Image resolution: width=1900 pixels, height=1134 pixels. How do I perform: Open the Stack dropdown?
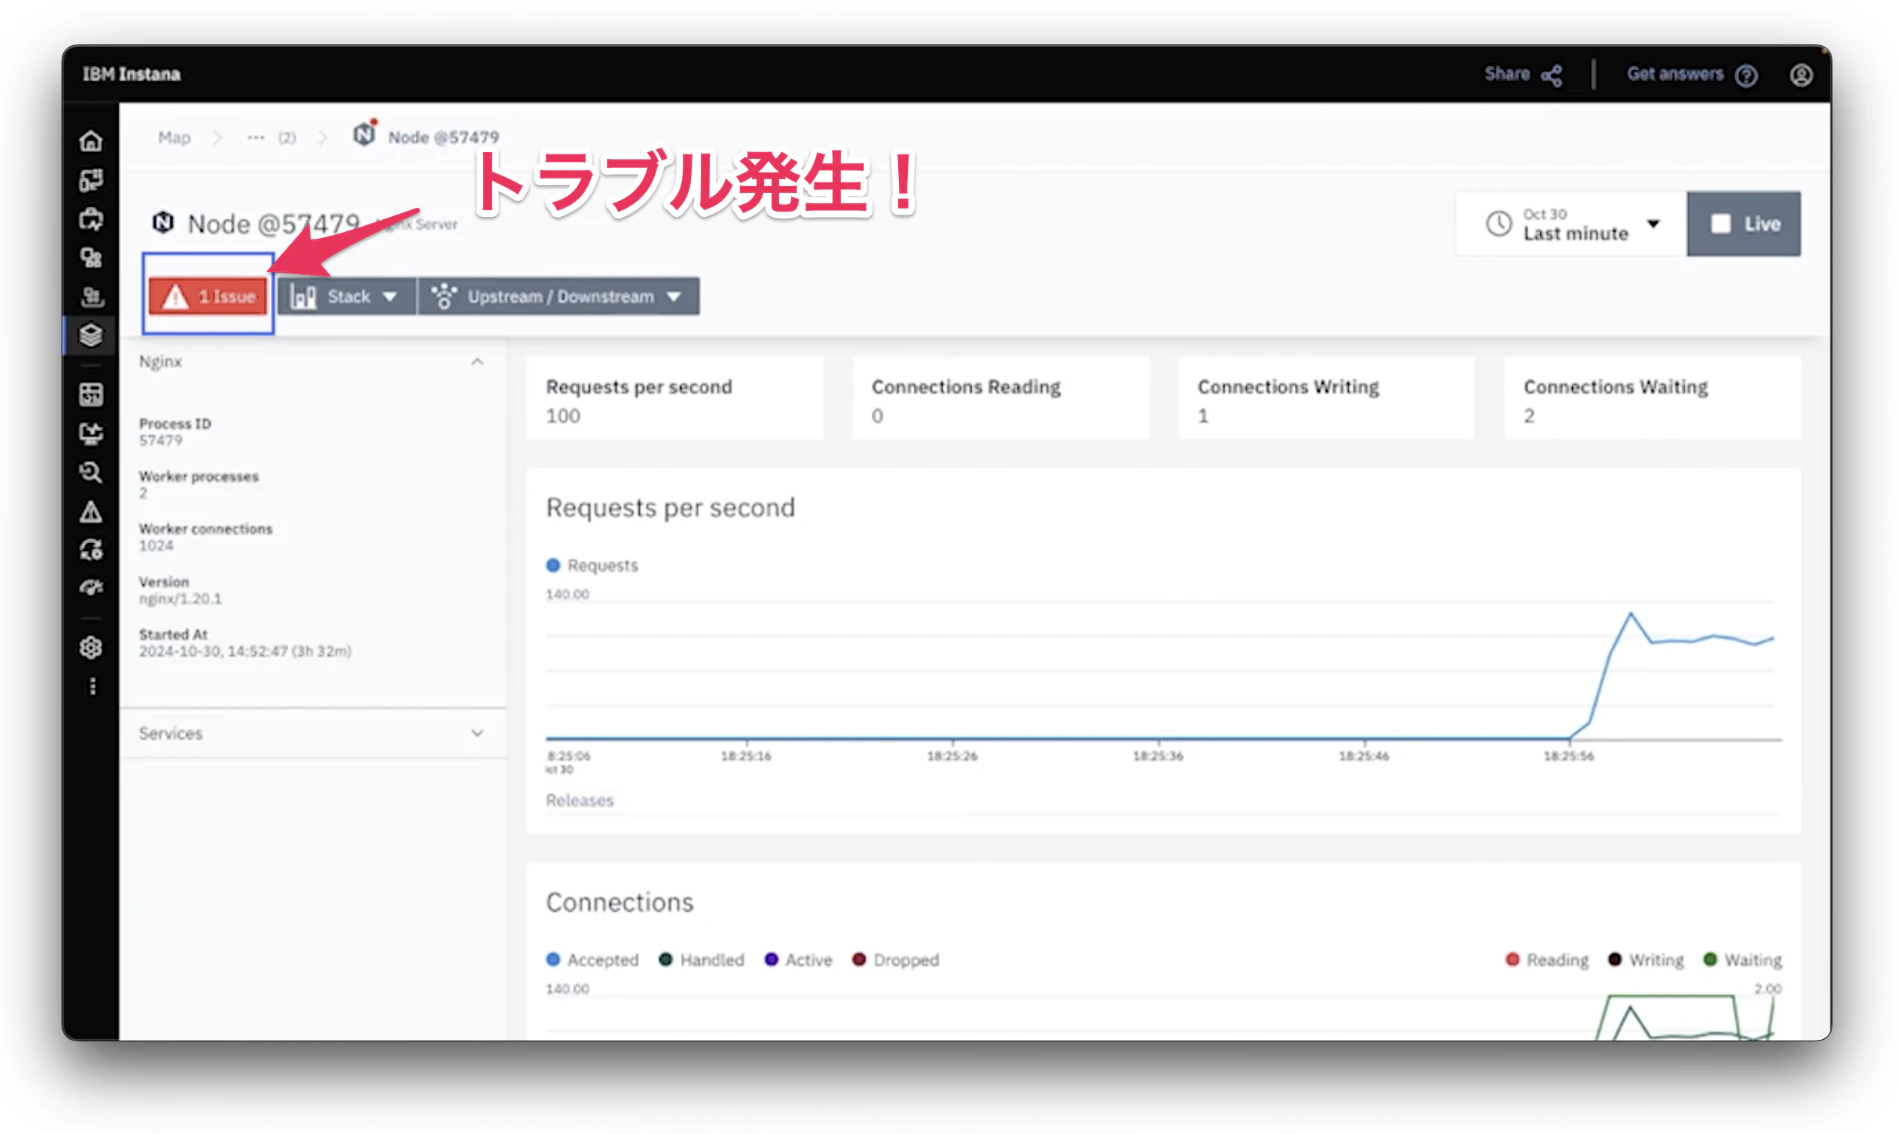(346, 296)
